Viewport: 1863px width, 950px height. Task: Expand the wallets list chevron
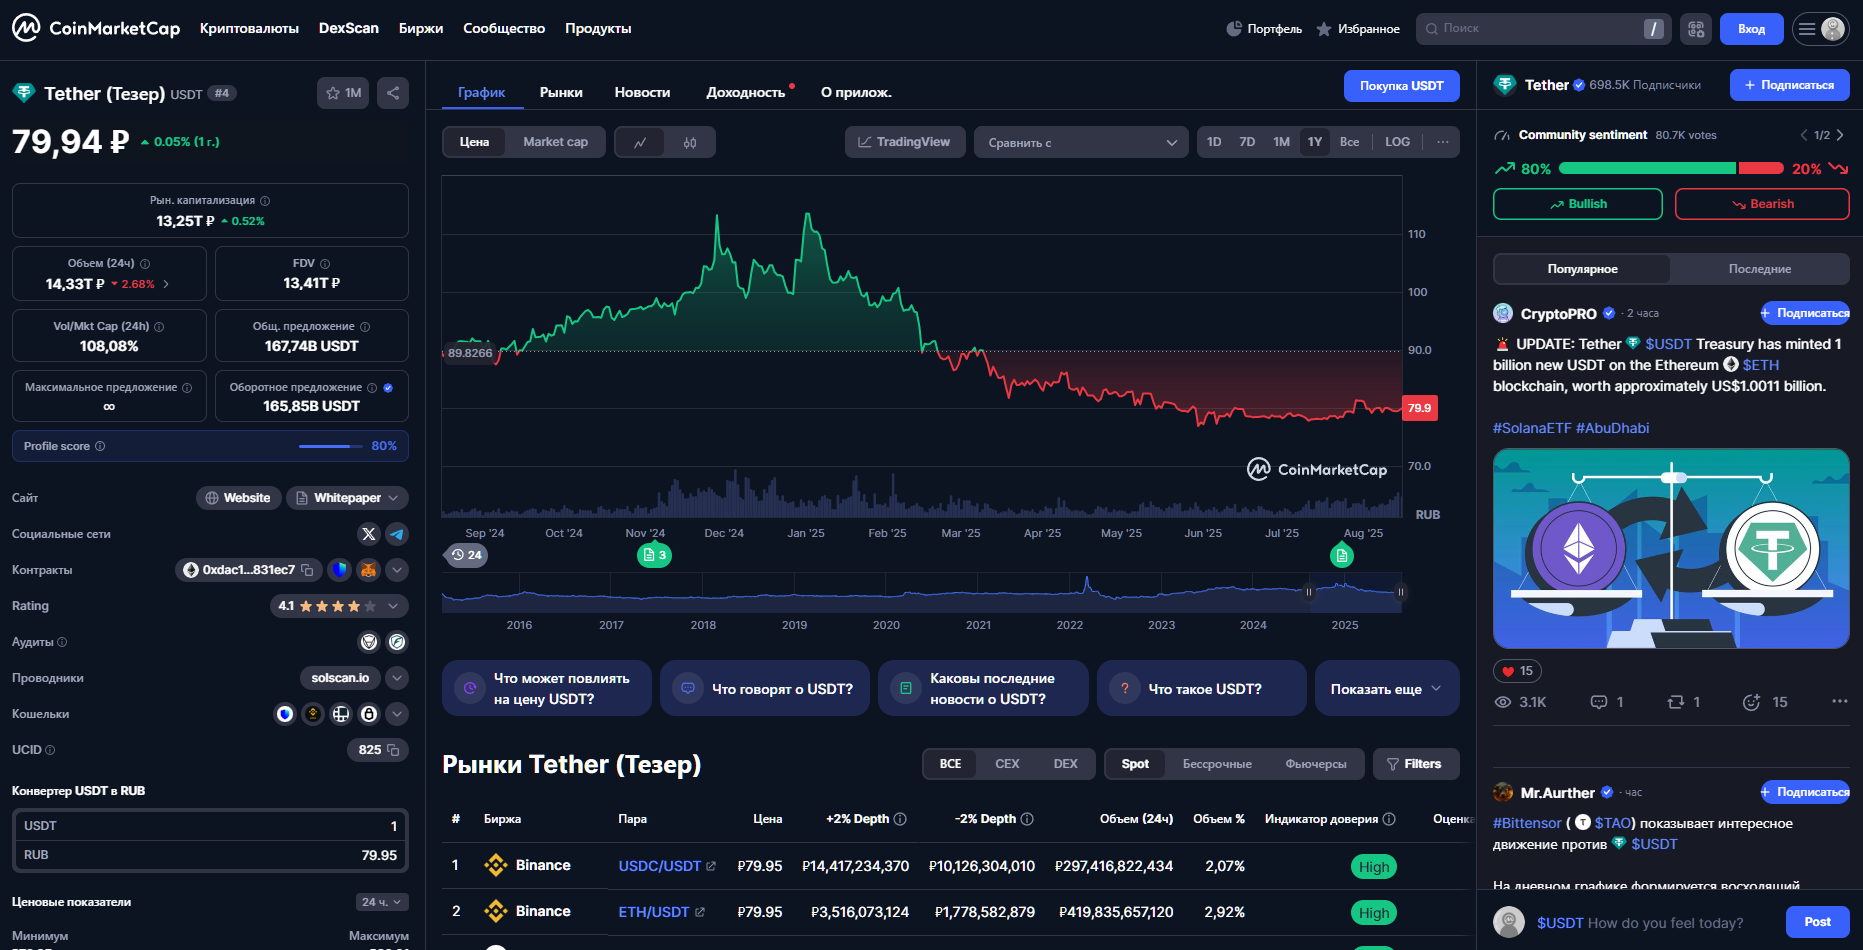397,714
